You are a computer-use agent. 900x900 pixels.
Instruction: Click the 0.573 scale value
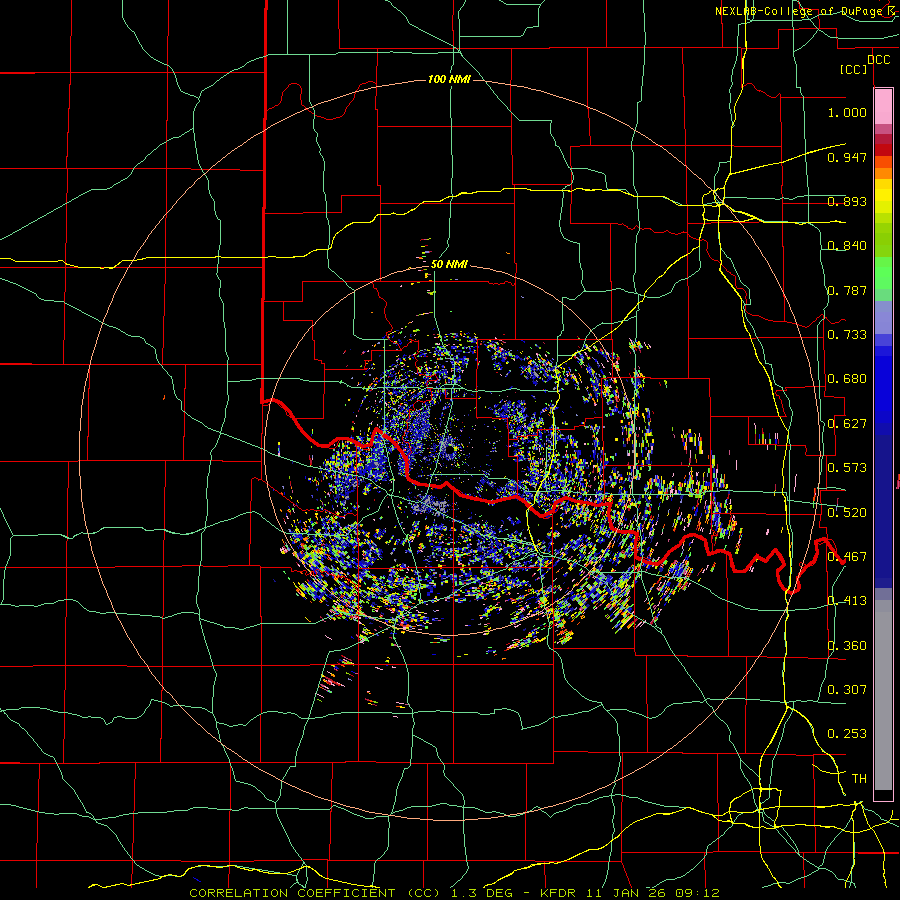[x=847, y=468]
